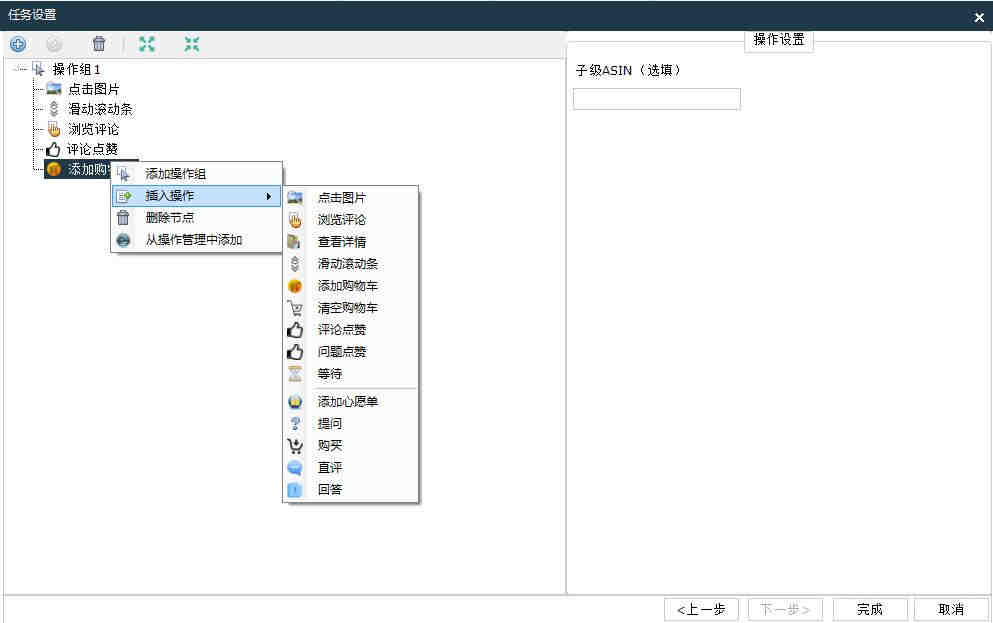This screenshot has width=993, height=623.
Task: Click the scroll icon beside submenu 滑动滚动条
Action: (295, 263)
